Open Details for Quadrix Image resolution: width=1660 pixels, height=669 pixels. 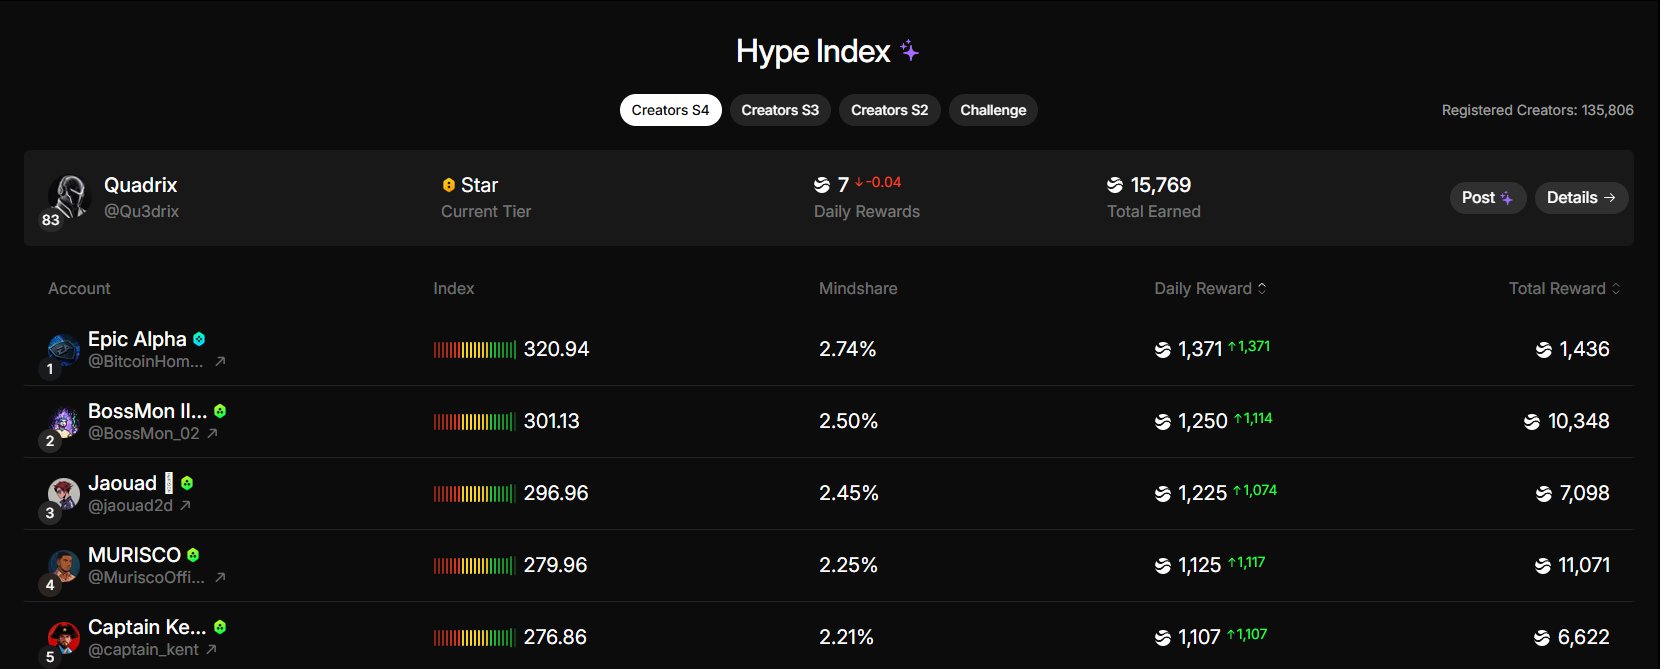click(x=1581, y=198)
